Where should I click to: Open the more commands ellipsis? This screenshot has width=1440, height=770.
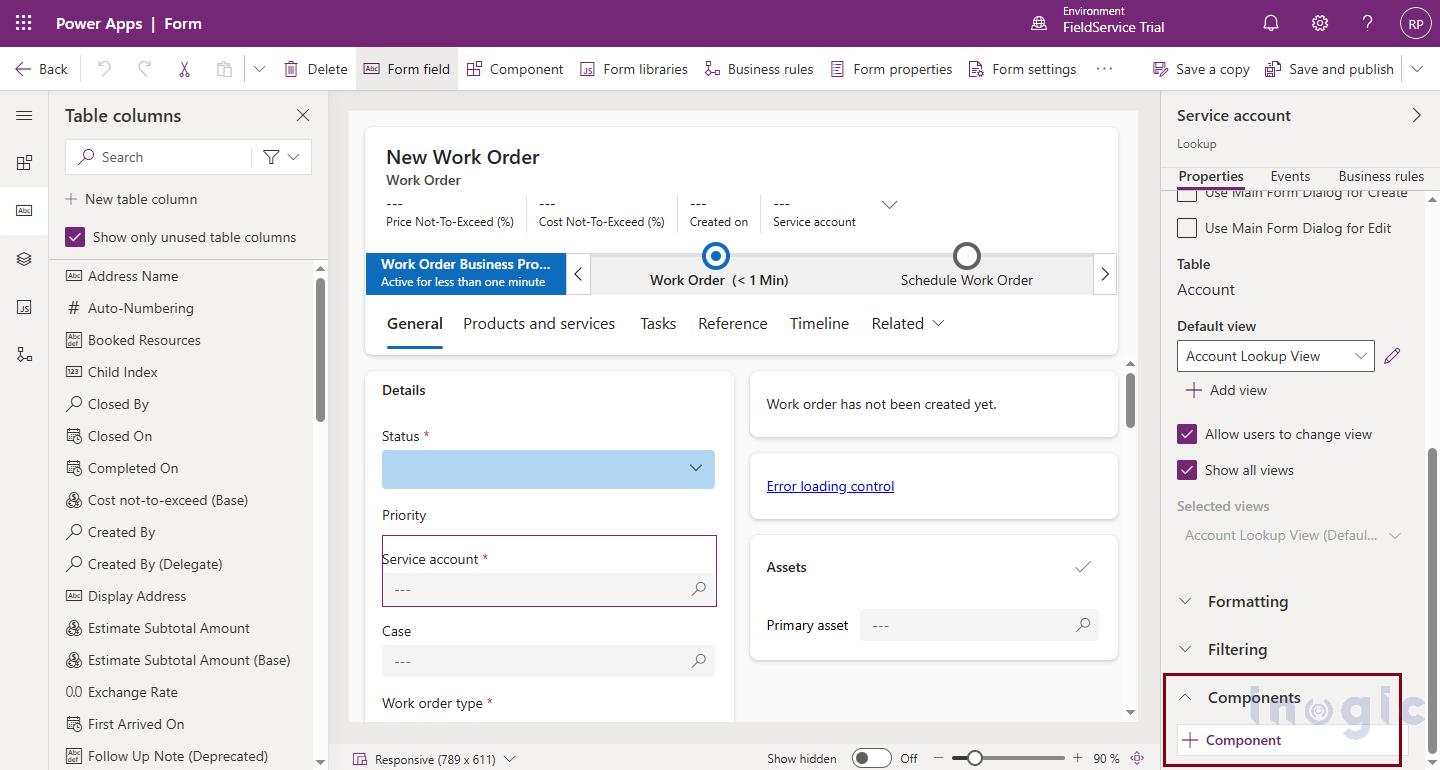click(1104, 69)
